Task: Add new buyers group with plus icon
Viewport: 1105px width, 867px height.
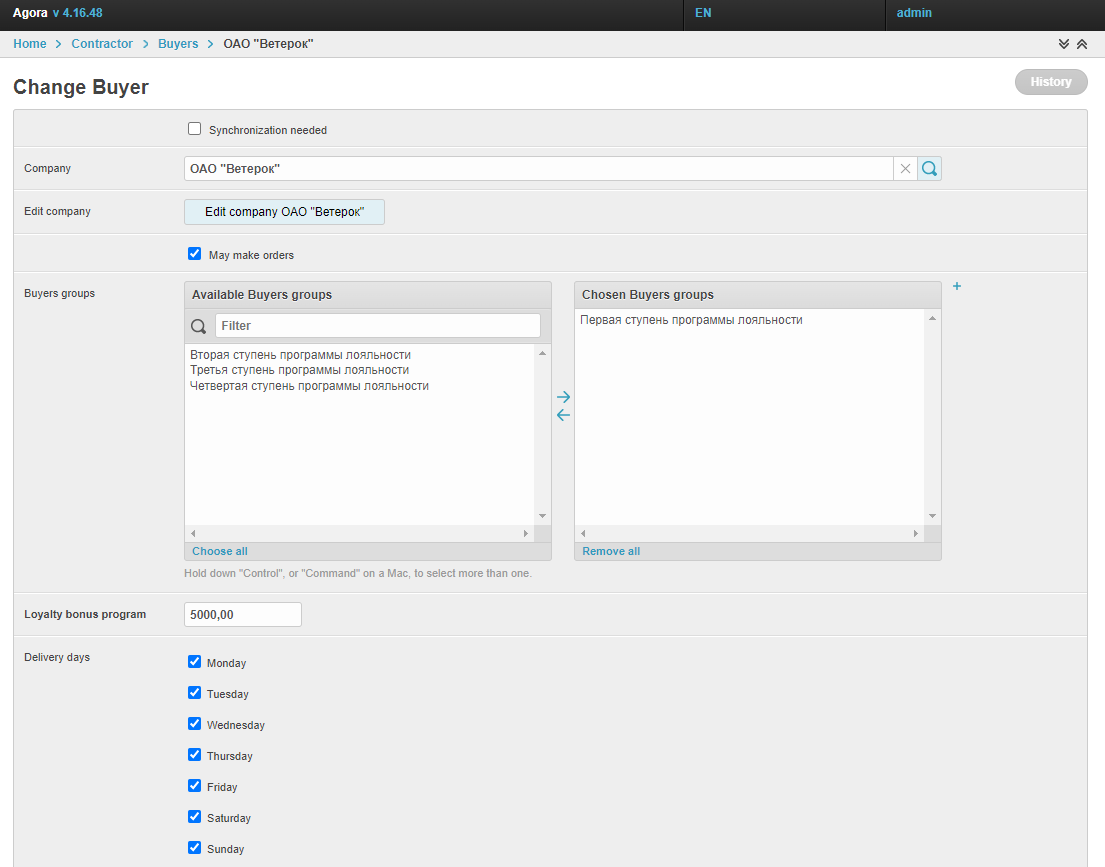Action: pos(957,286)
